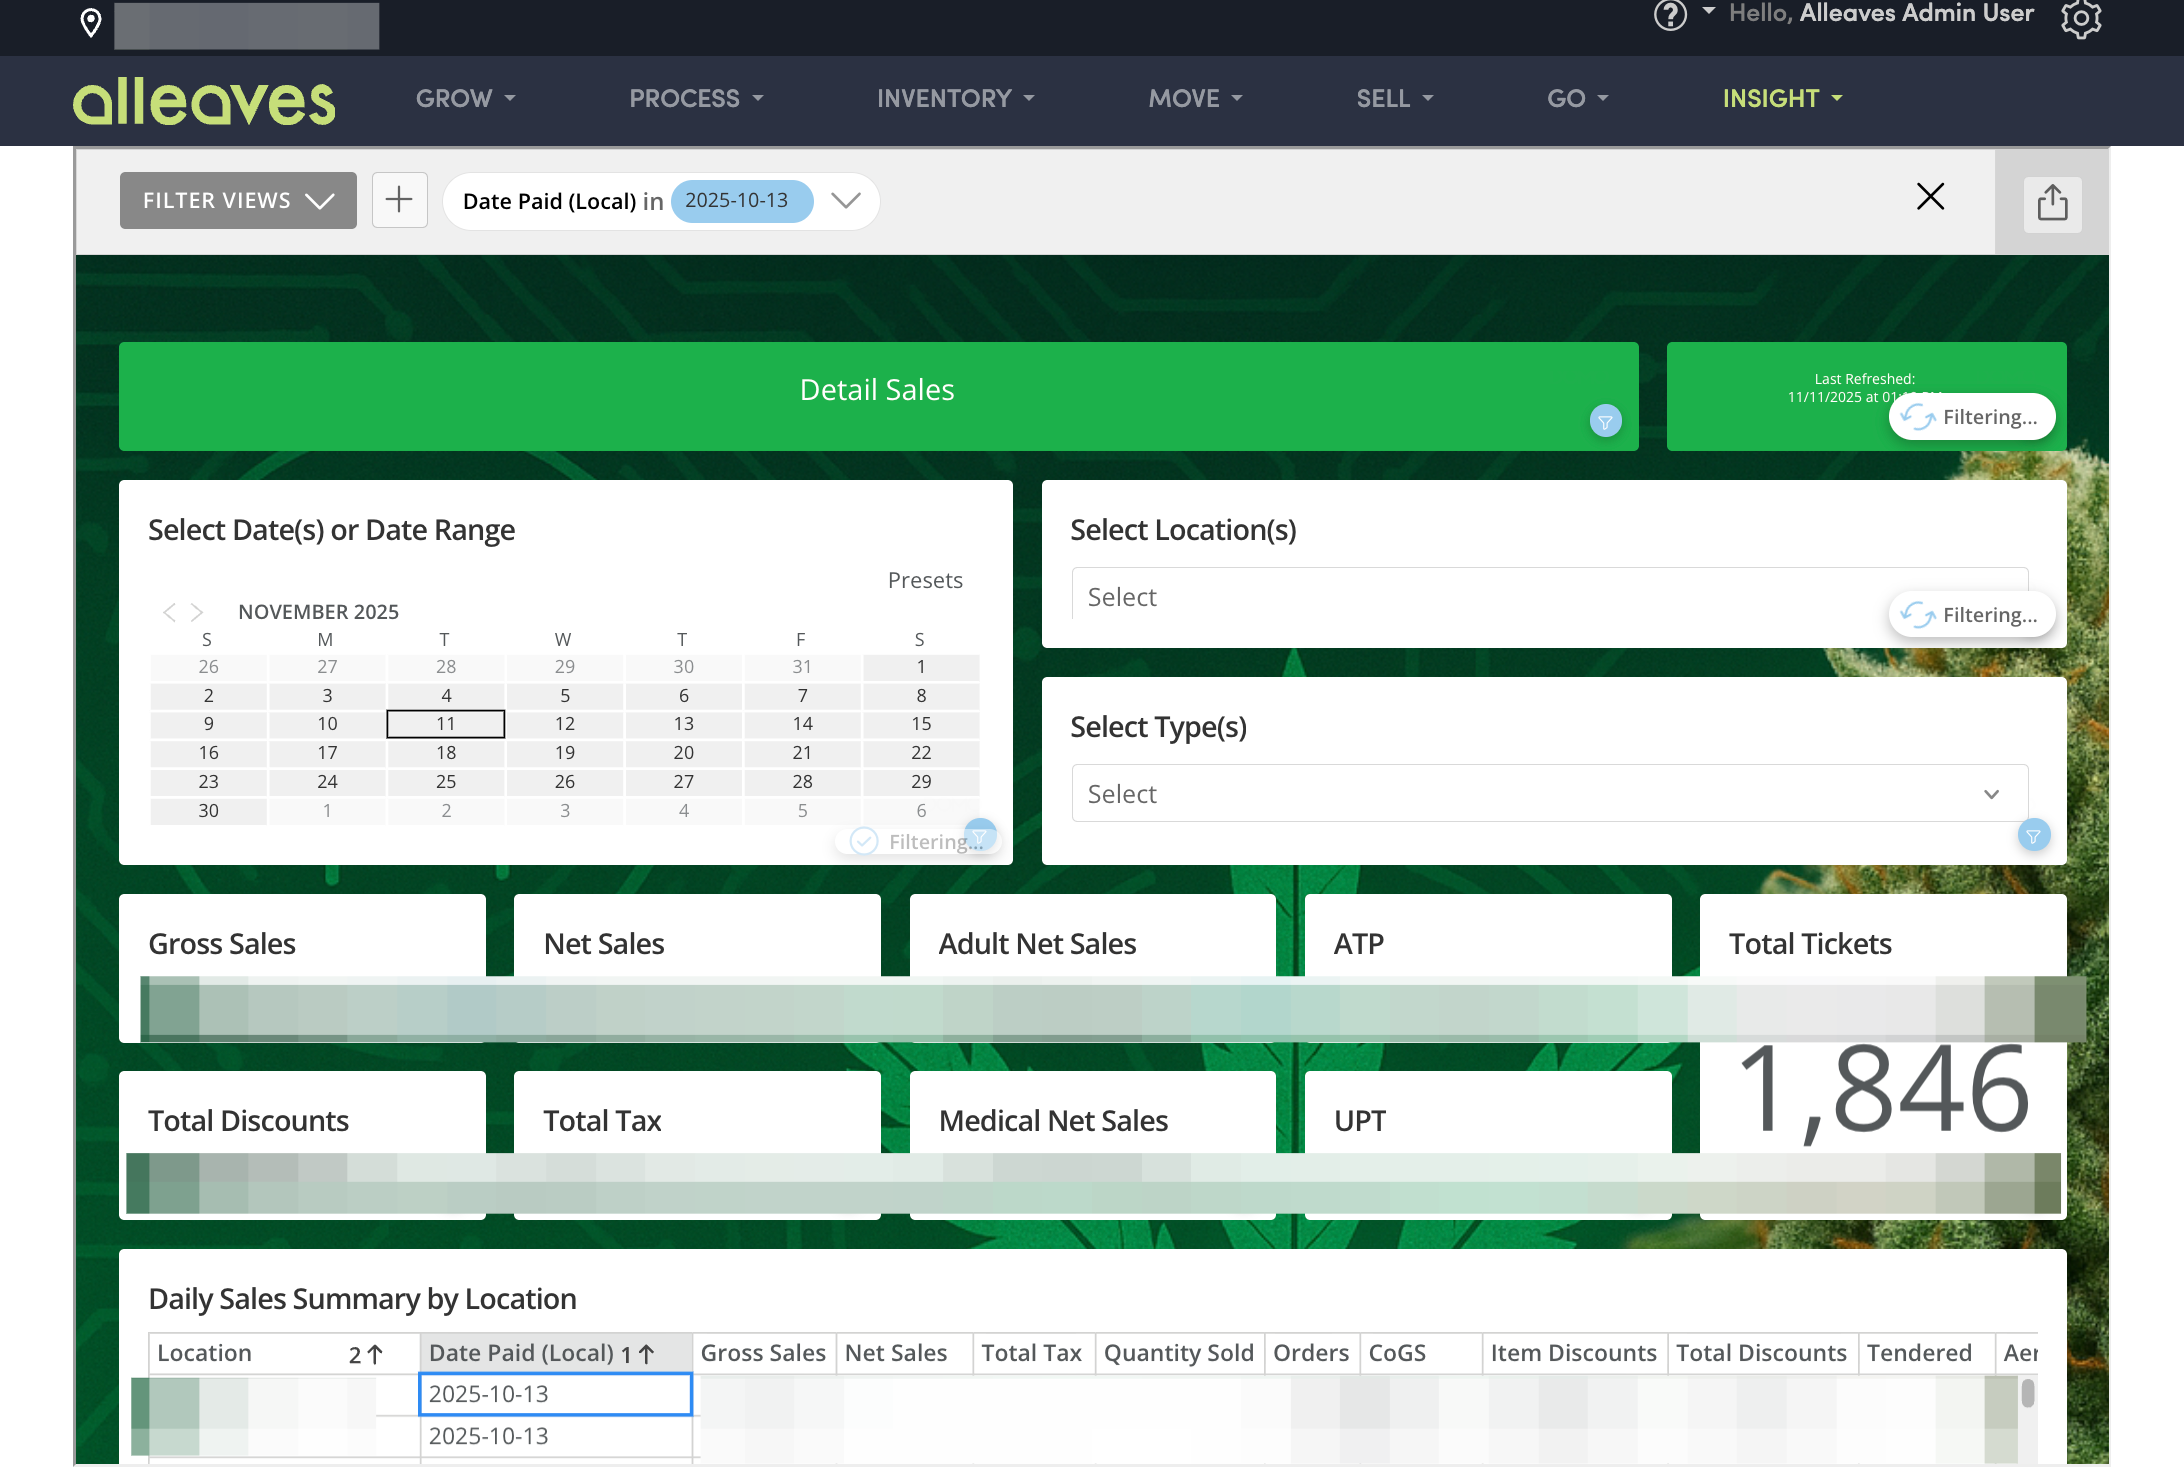Sort ascending arrow on Location column
The height and width of the screenshot is (1478, 2184).
[x=375, y=1354]
